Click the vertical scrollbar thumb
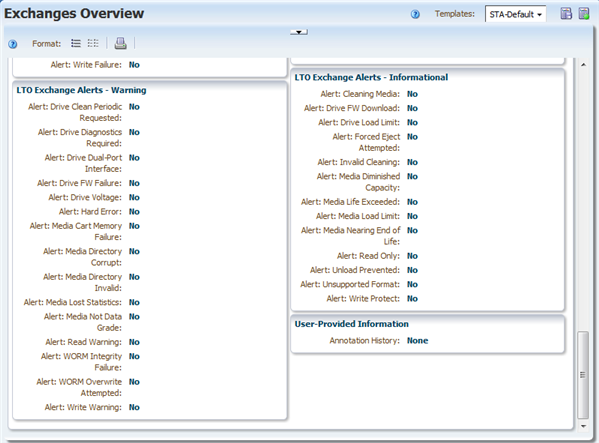The image size is (599, 443). pos(583,375)
